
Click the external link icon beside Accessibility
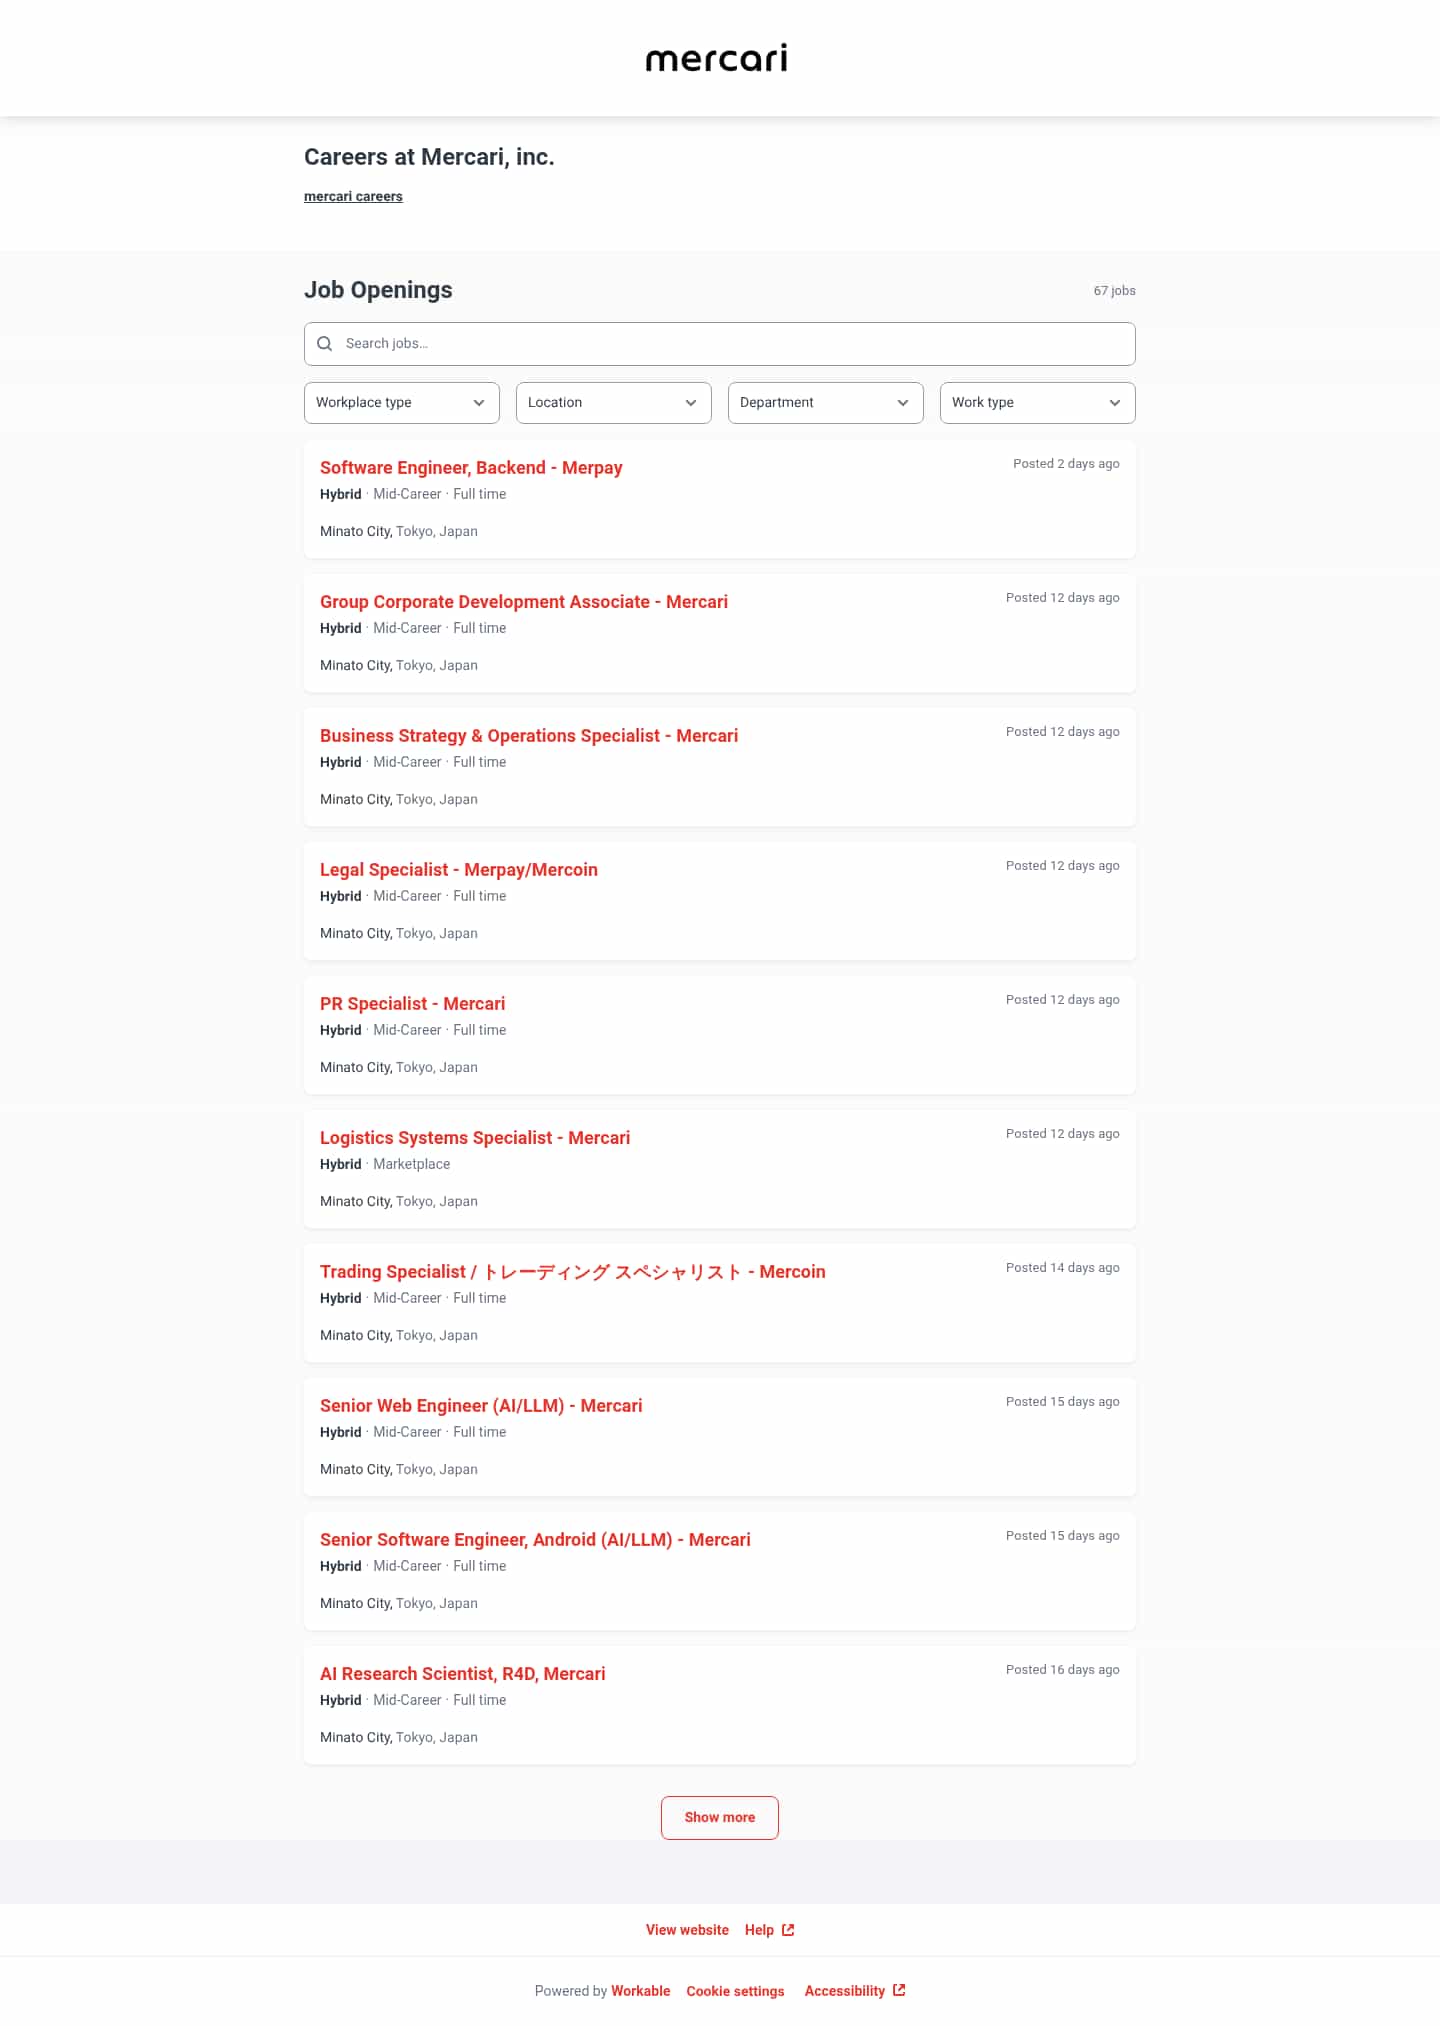point(899,1990)
